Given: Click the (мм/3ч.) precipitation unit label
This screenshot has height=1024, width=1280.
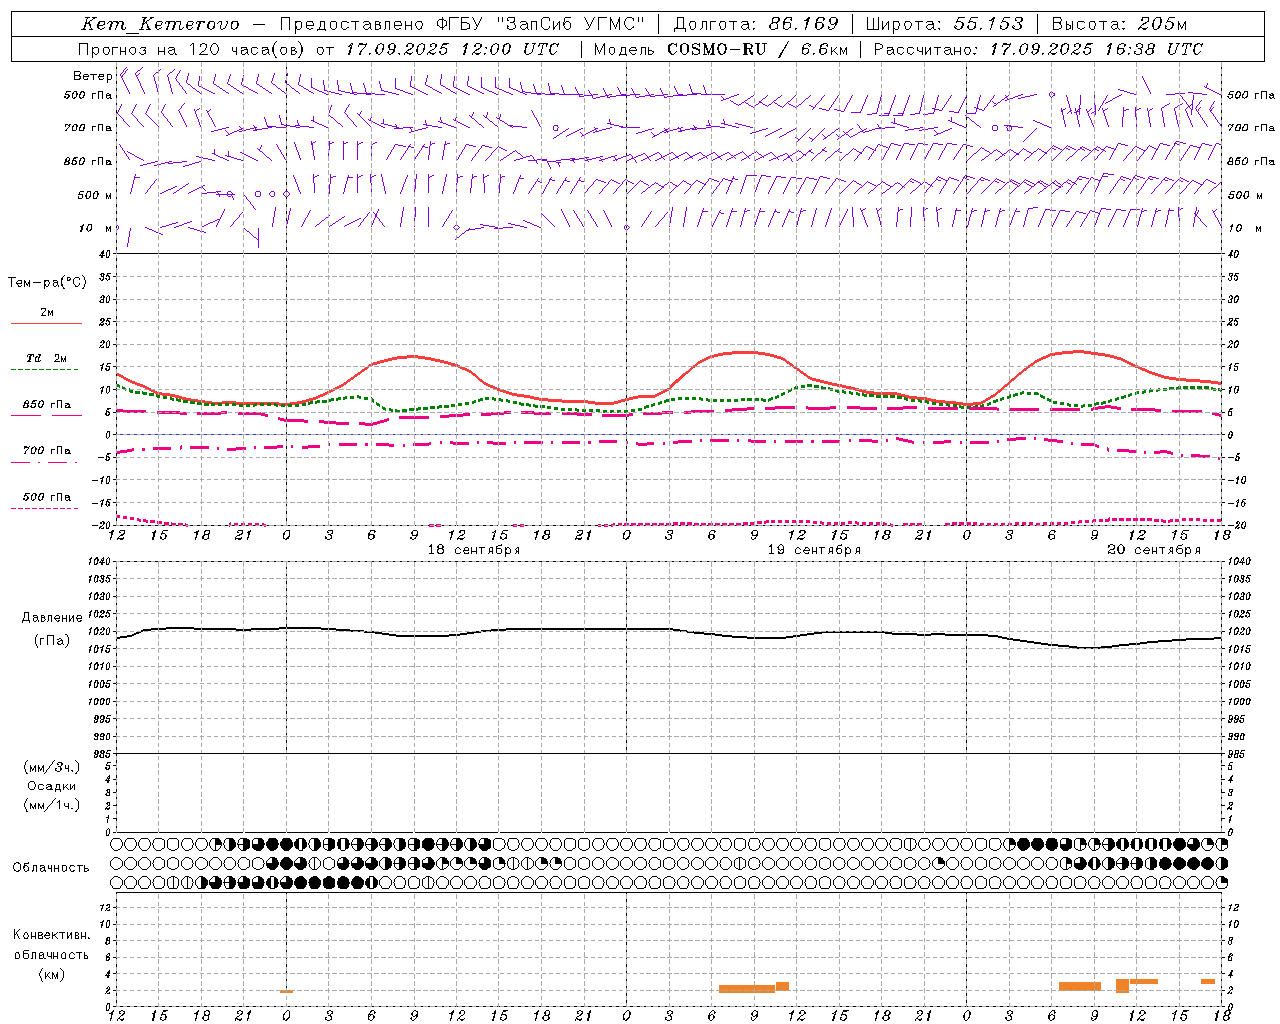Looking at the screenshot, I should click(x=52, y=767).
